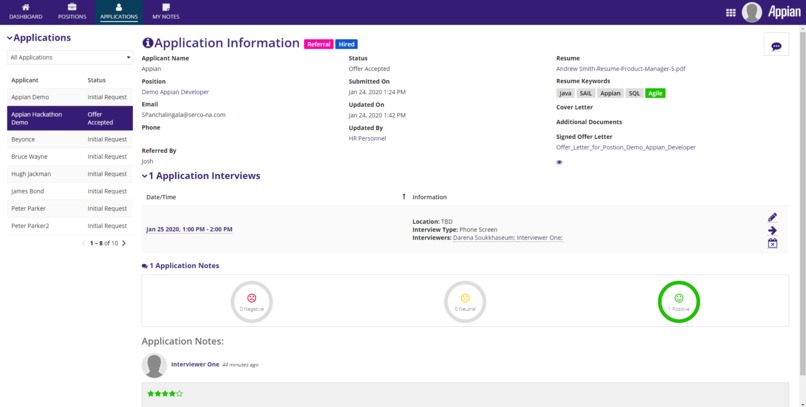
Task: Click Interviewer One name in notes
Action: pos(195,364)
